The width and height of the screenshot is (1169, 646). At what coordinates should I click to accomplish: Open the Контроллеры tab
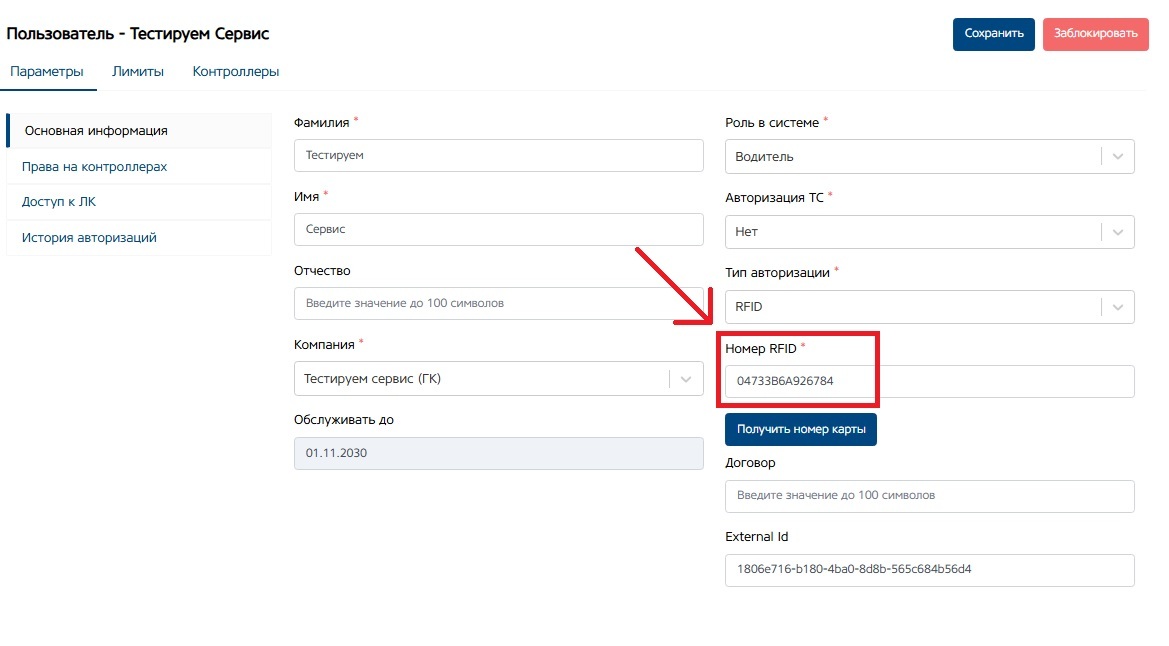[236, 72]
